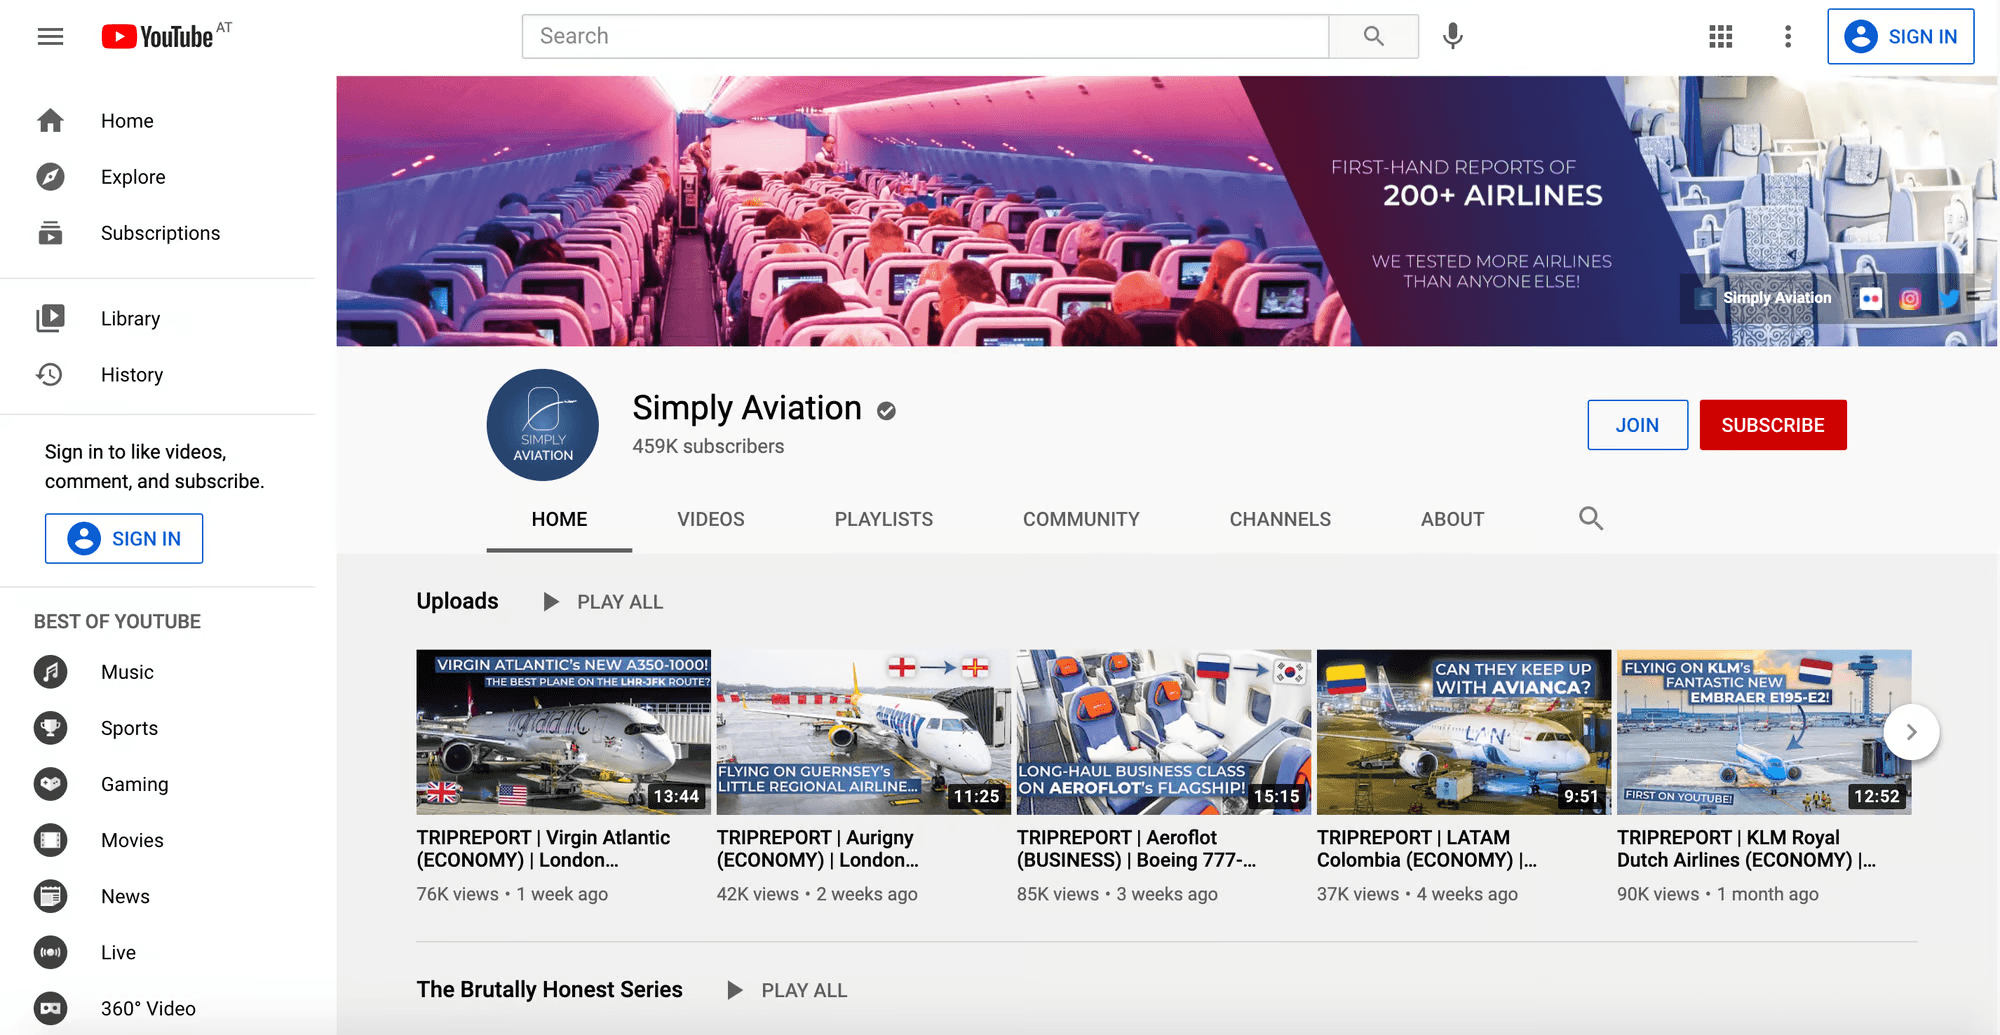Focus the Search input field
The width and height of the screenshot is (2000, 1035).
click(x=926, y=36)
